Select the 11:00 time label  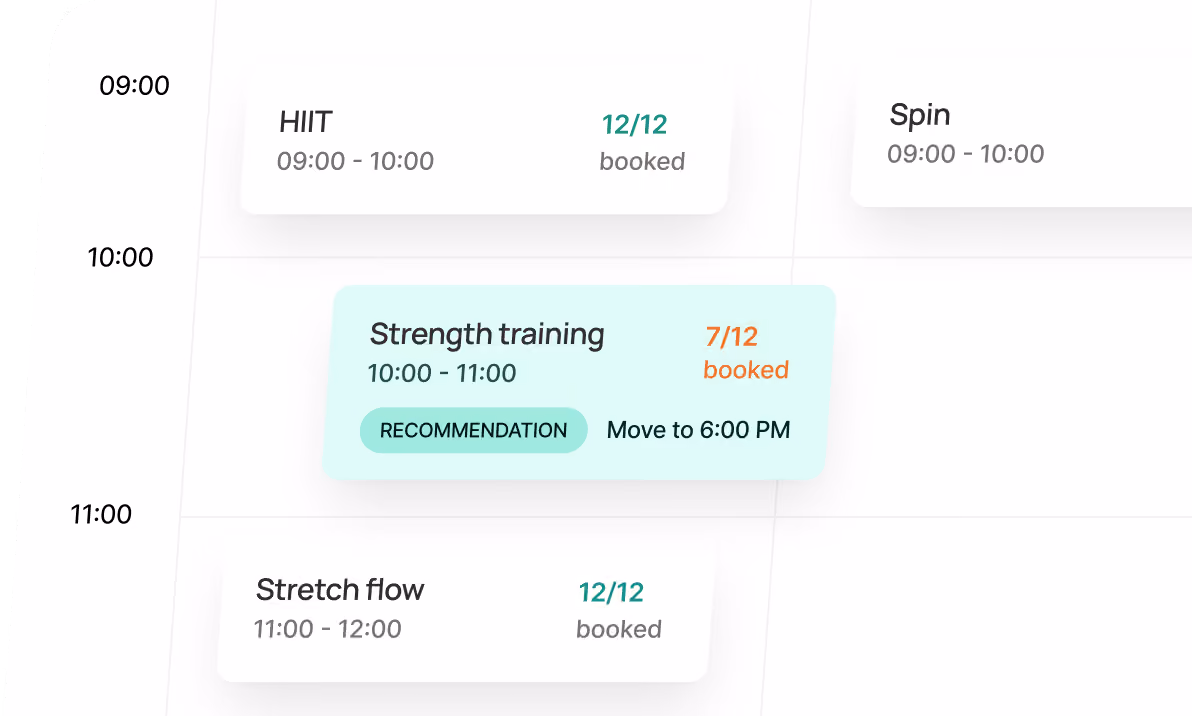click(x=101, y=515)
